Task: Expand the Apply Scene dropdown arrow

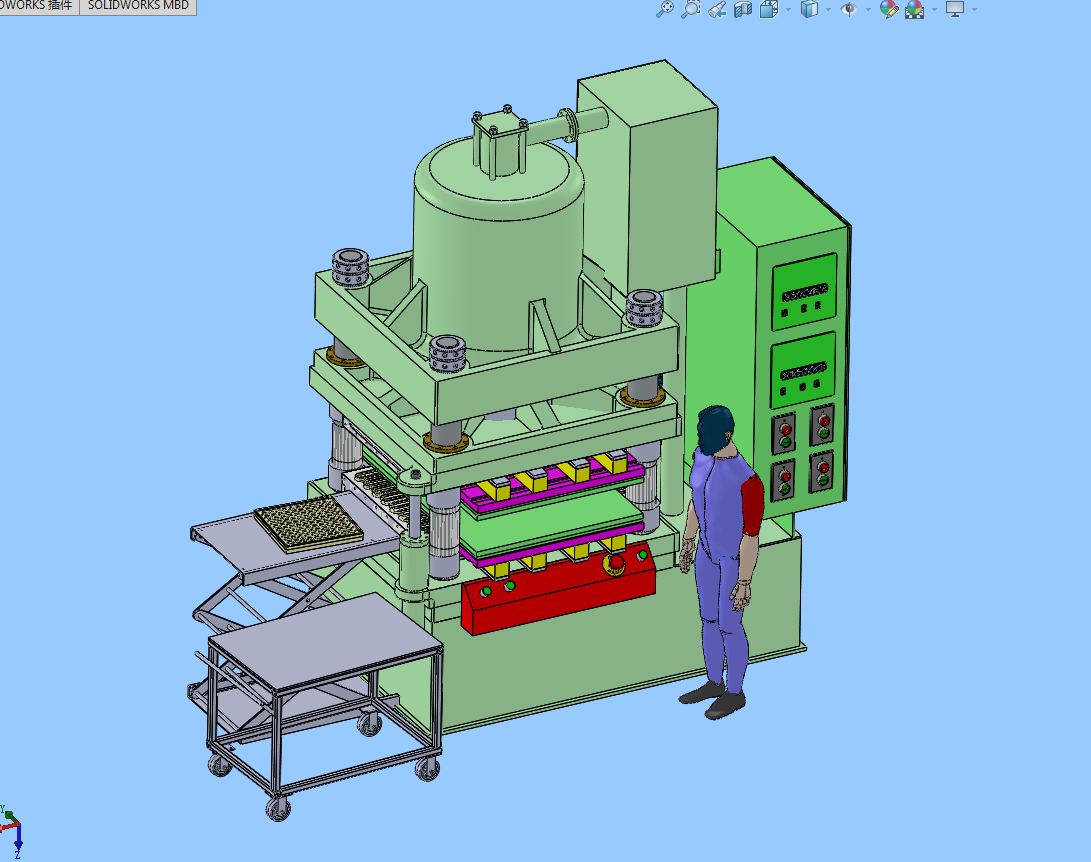Action: 934,10
